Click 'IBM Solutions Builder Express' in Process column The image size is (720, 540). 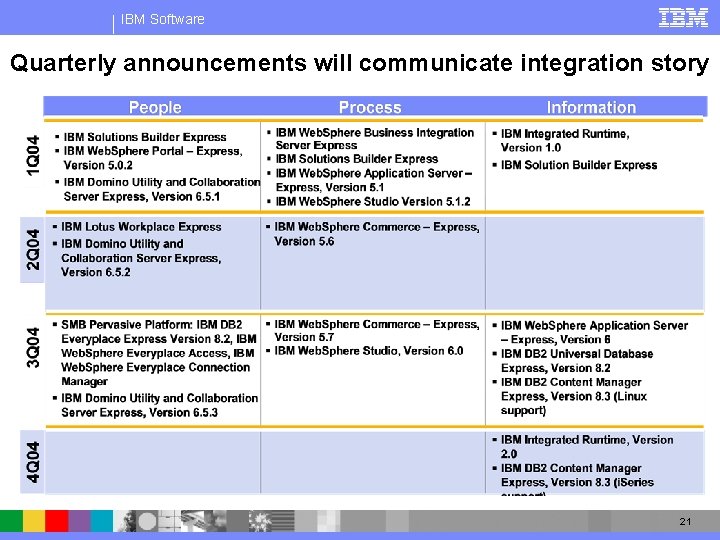(x=357, y=159)
